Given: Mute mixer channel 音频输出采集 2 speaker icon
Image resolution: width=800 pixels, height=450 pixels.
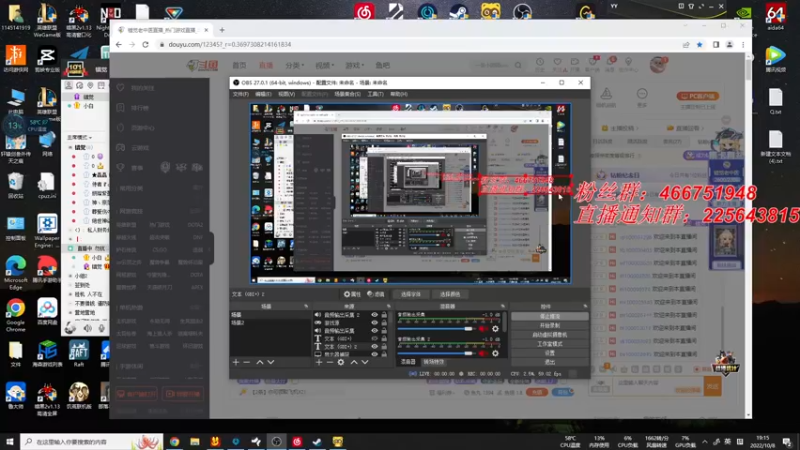Looking at the screenshot, I should tap(483, 353).
